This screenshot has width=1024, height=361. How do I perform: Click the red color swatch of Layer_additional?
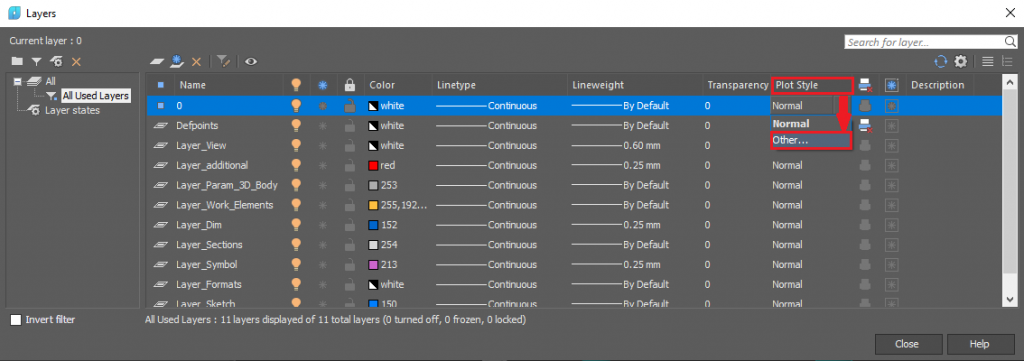click(374, 165)
